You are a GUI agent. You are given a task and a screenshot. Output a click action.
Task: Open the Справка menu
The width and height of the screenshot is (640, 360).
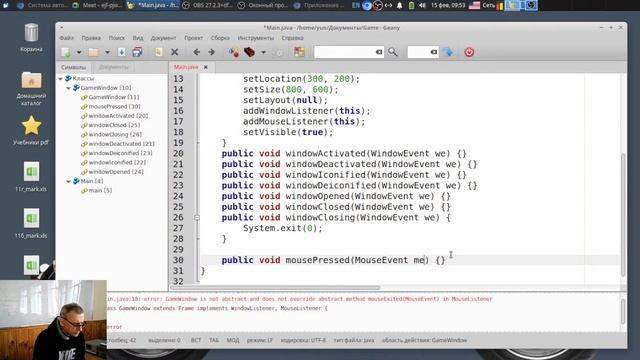tap(292, 38)
